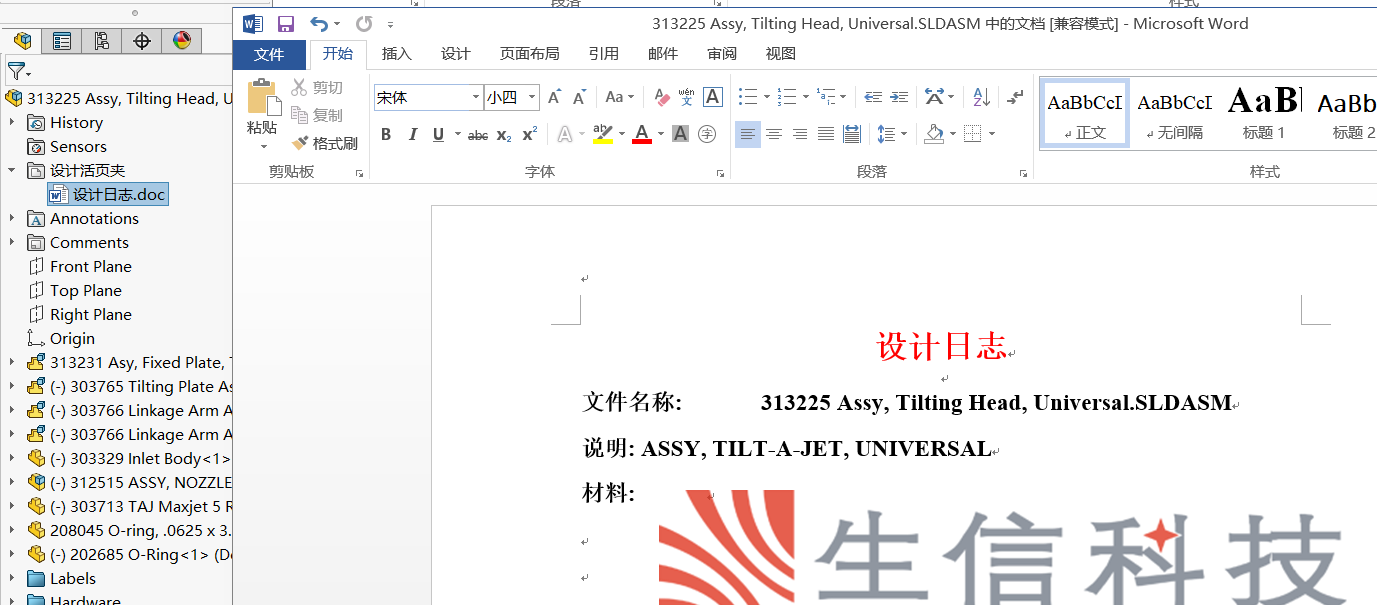Image resolution: width=1377 pixels, height=605 pixels.
Task: Center-align the paragraph
Action: [x=774, y=134]
